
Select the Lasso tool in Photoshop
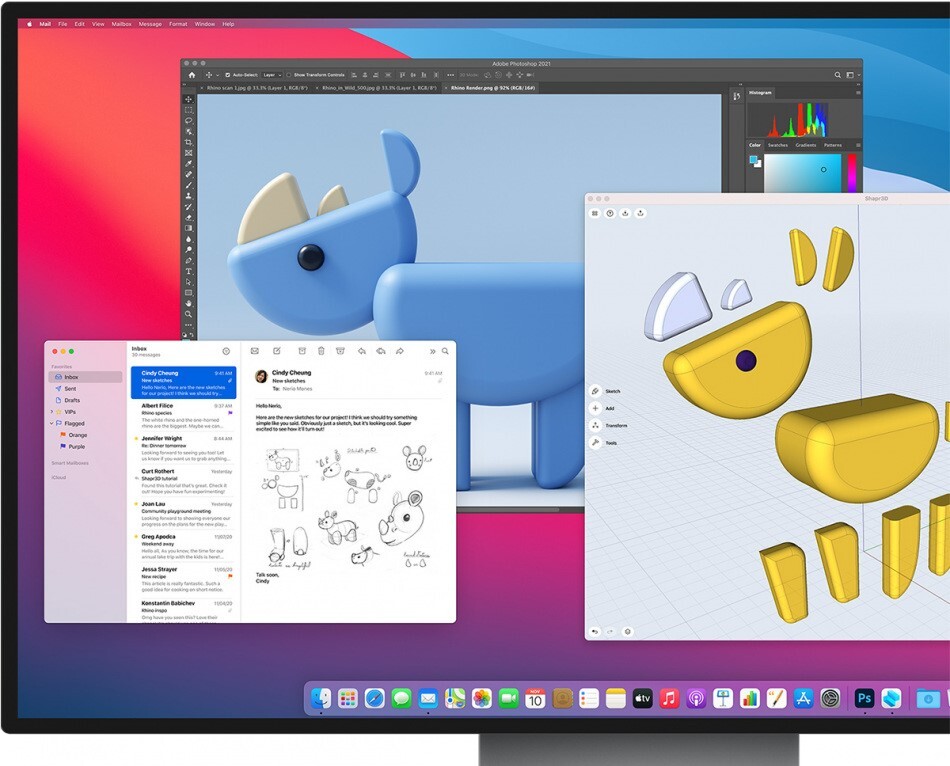187,120
